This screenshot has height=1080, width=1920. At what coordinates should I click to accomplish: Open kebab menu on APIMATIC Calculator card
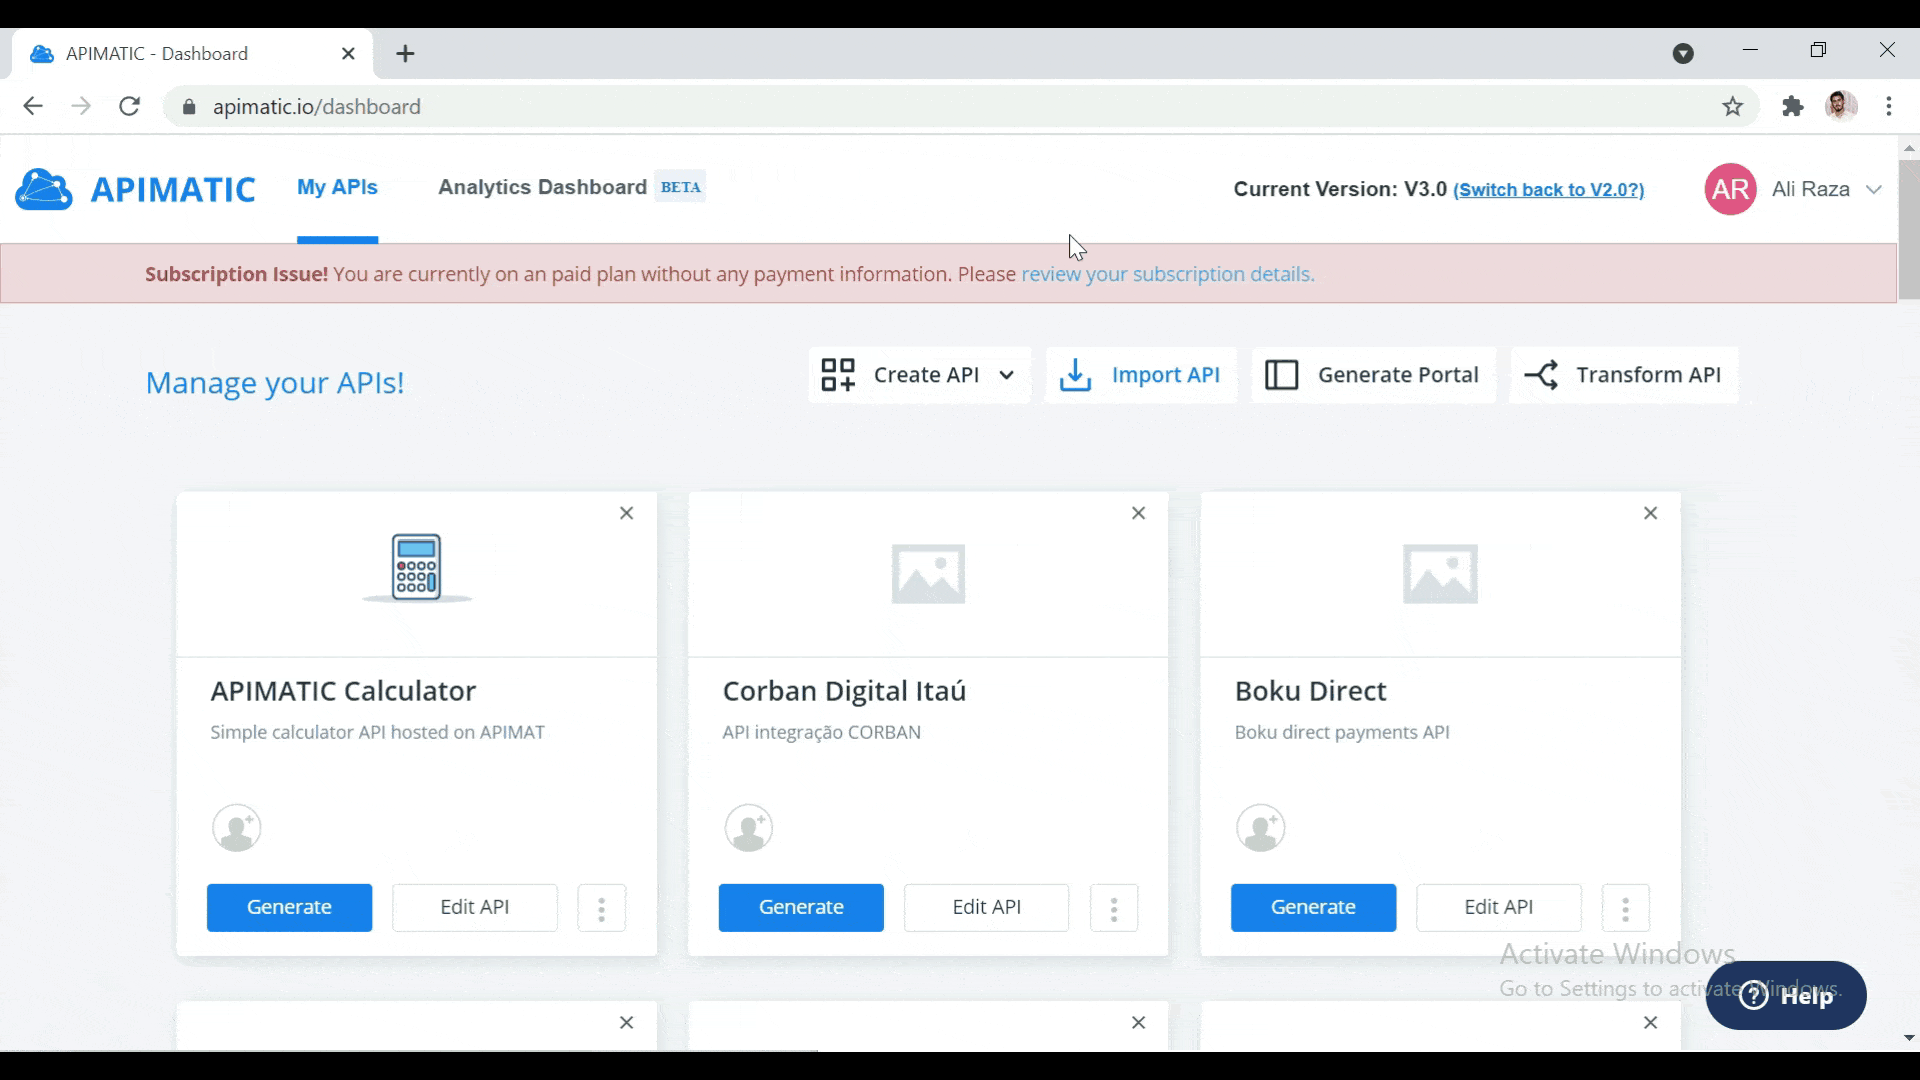(601, 907)
